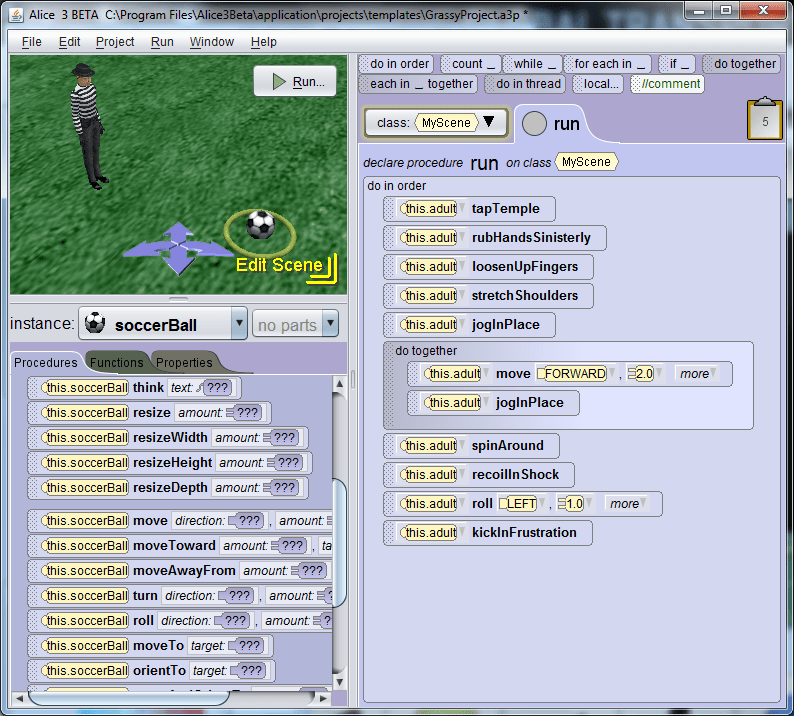The image size is (794, 716).
Task: Select the adult character in the scene
Action: pos(89,127)
